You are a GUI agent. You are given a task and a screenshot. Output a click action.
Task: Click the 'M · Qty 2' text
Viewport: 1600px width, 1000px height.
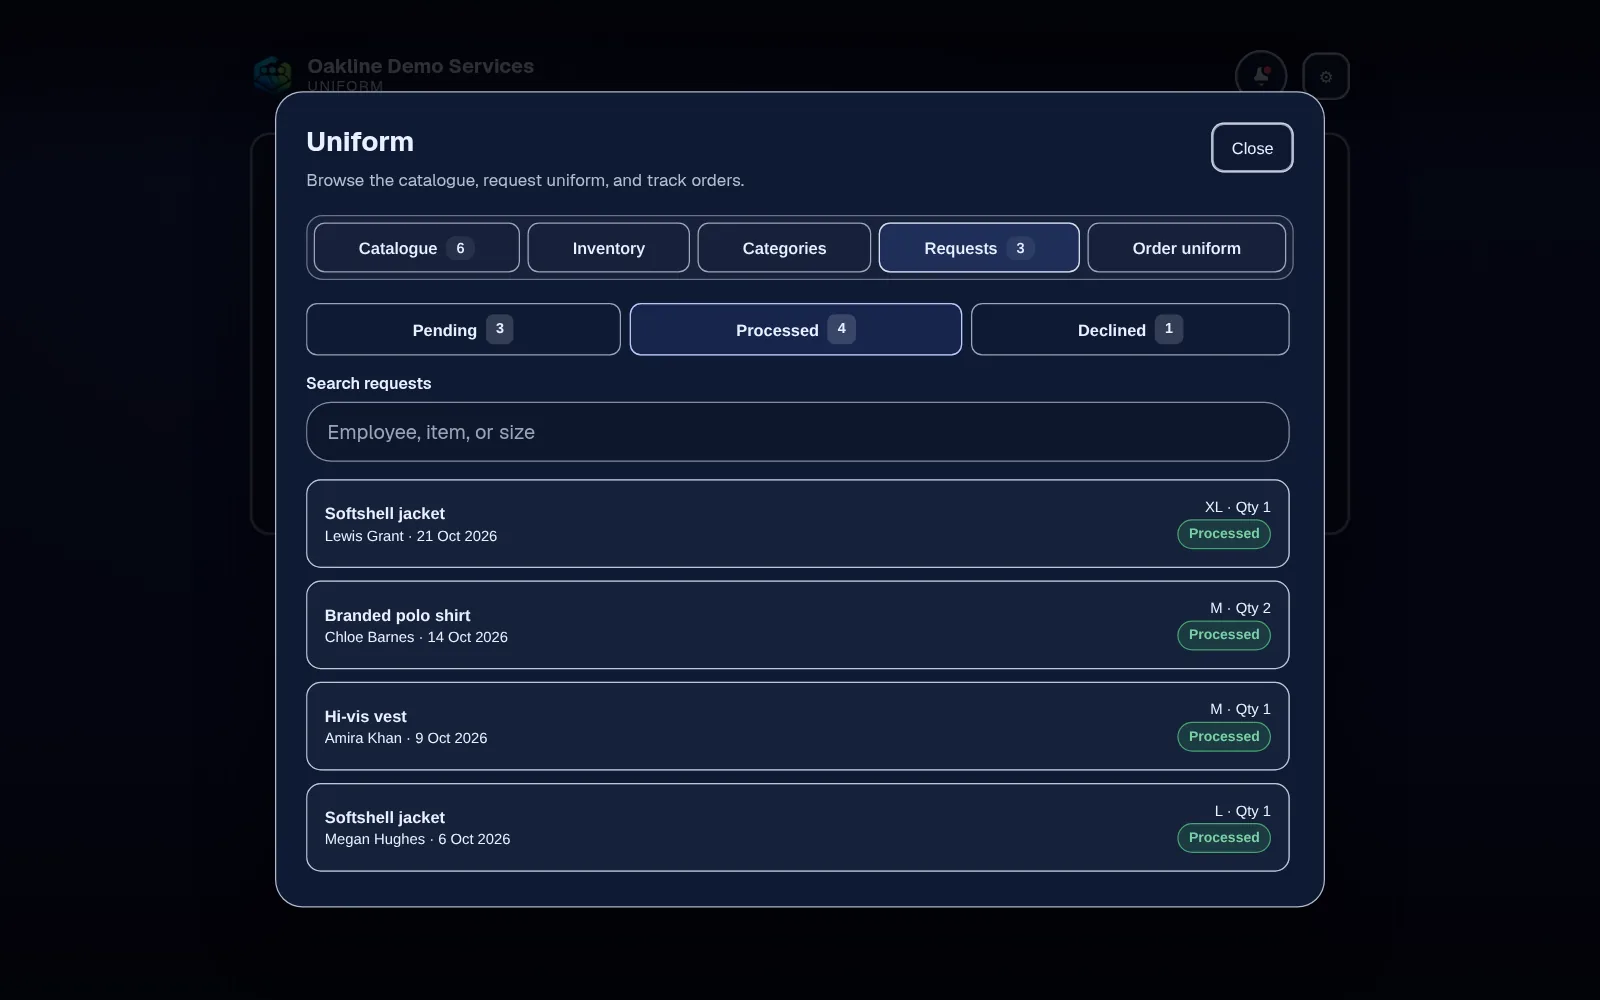pos(1240,608)
